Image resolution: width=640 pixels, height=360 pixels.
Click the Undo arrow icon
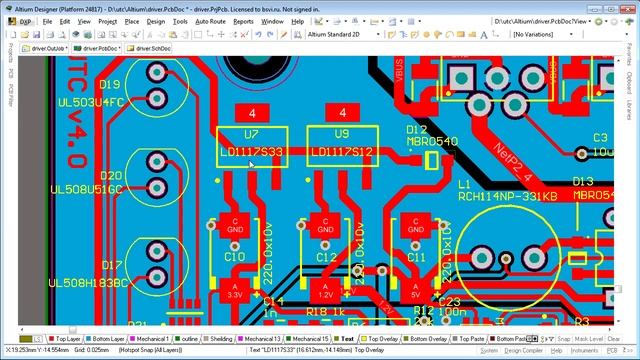pos(258,35)
